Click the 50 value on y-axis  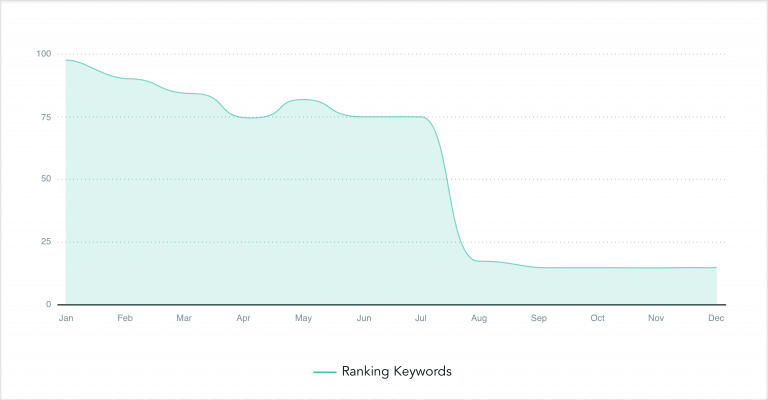tap(46, 179)
